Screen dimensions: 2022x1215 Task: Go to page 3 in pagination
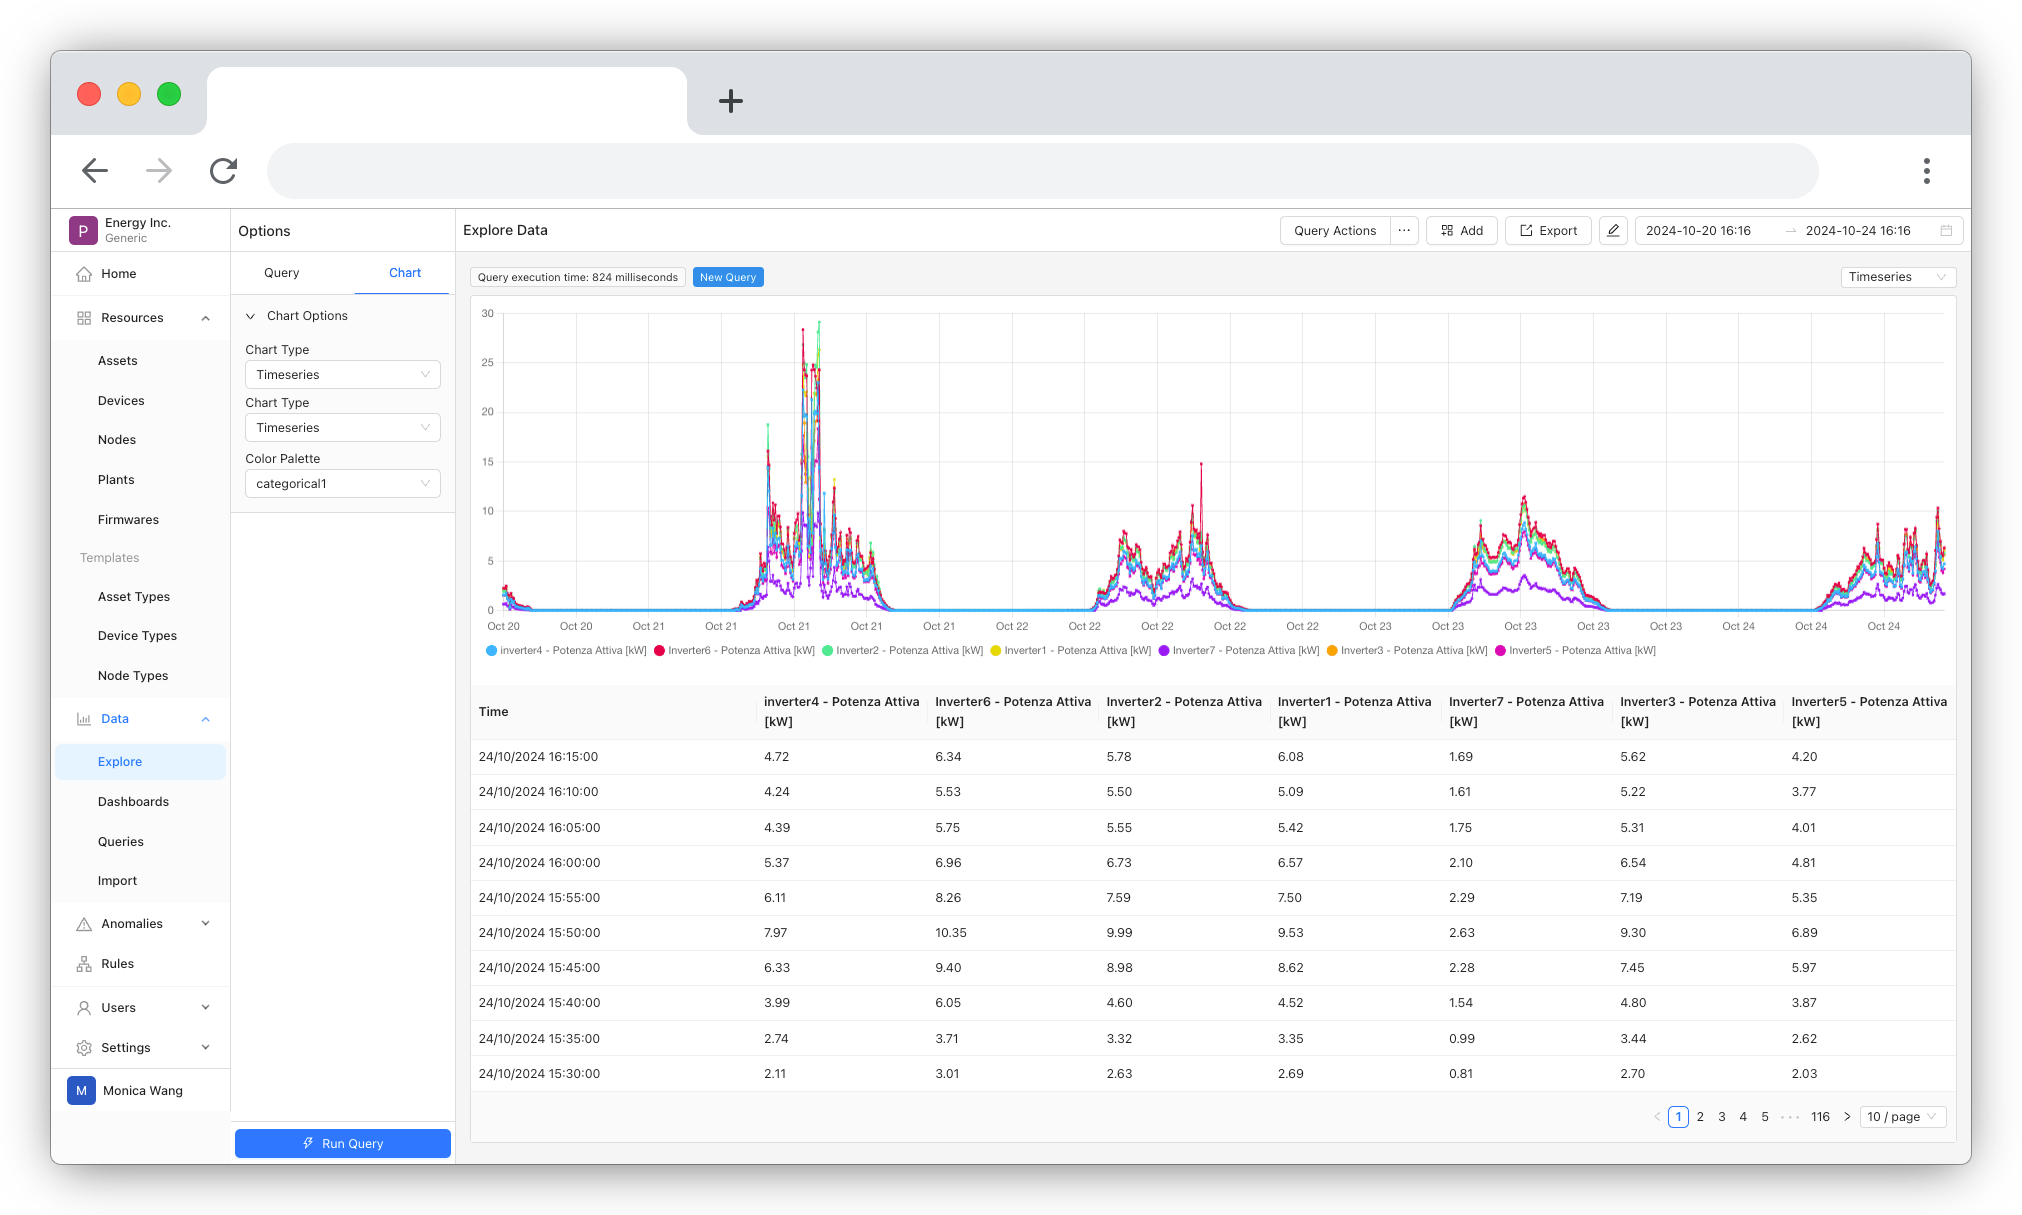[x=1722, y=1117]
